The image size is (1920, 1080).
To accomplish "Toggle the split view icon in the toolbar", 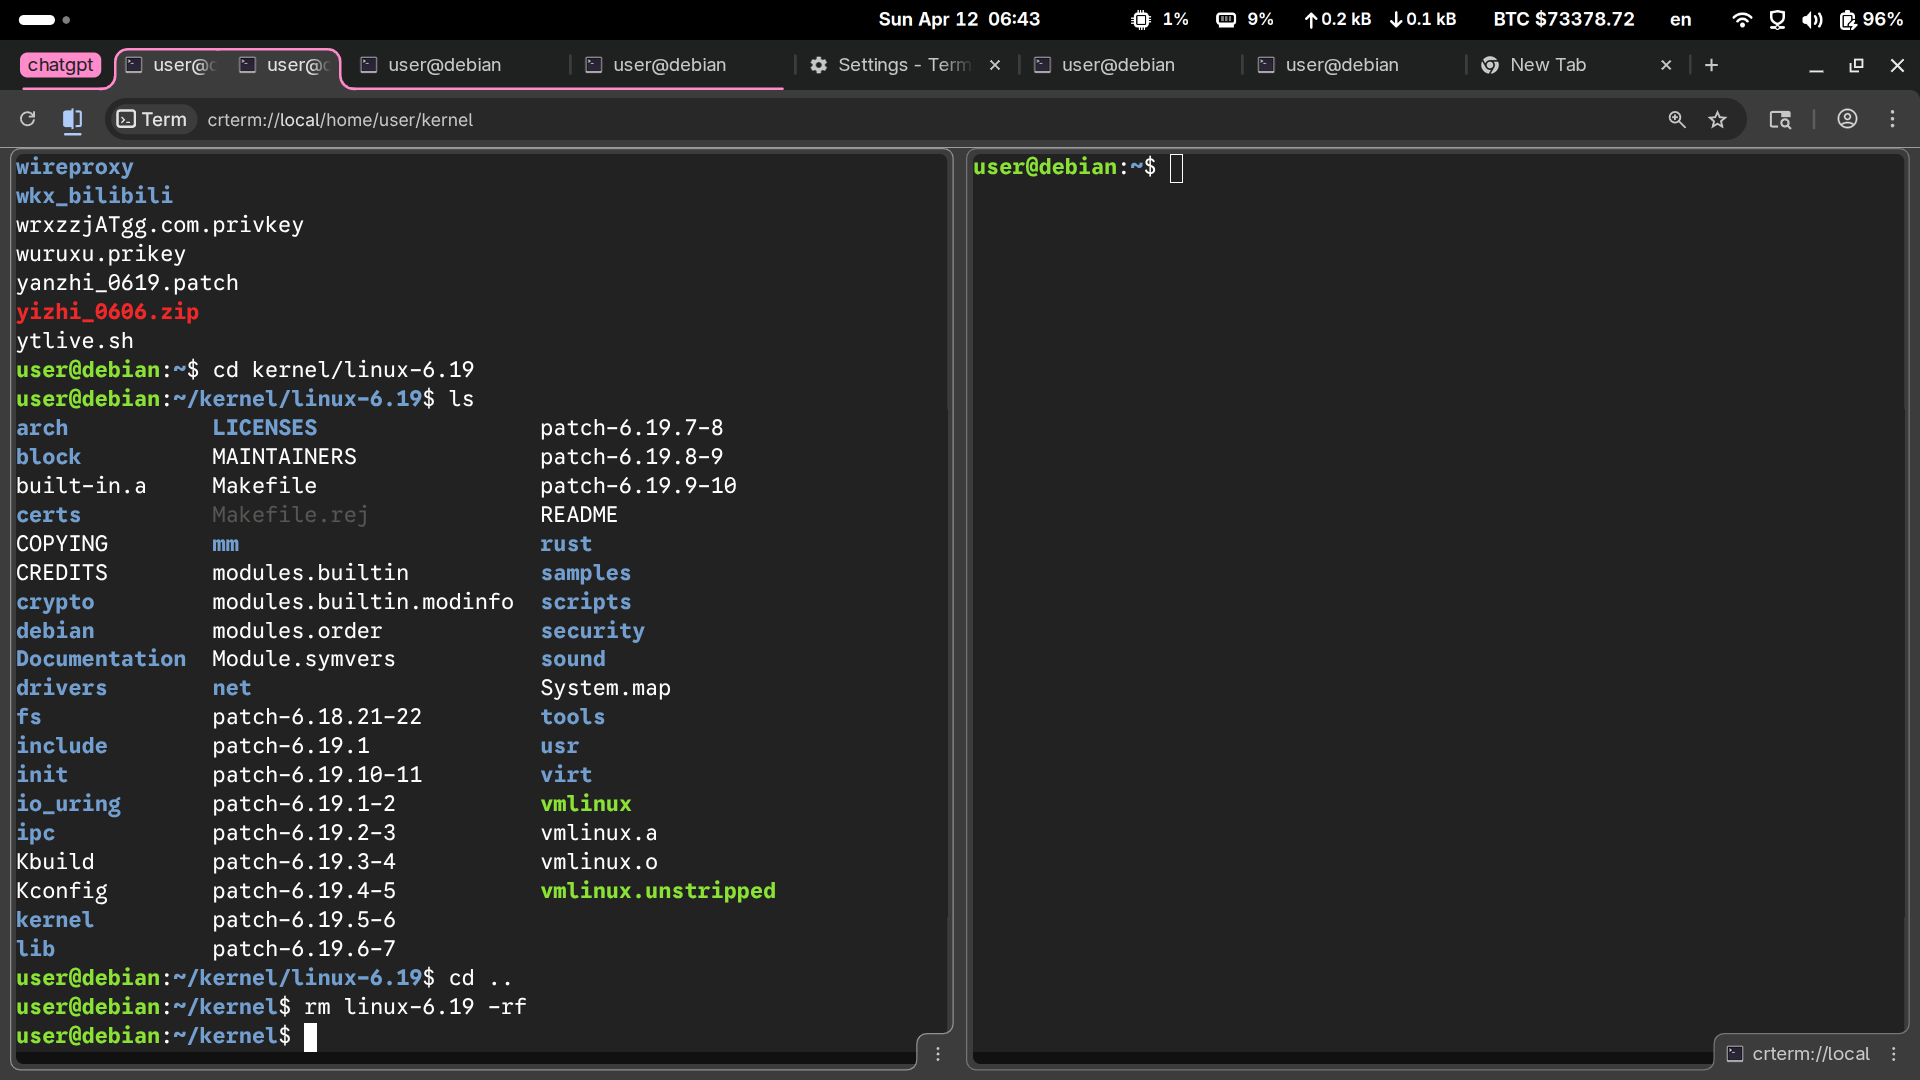I will click(72, 120).
